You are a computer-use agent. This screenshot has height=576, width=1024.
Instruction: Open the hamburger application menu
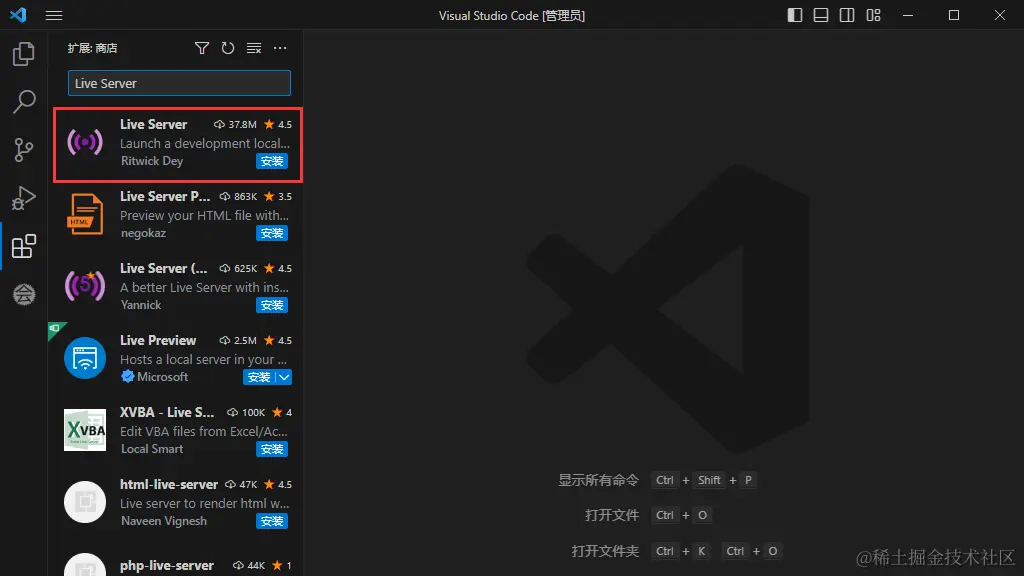click(x=54, y=15)
